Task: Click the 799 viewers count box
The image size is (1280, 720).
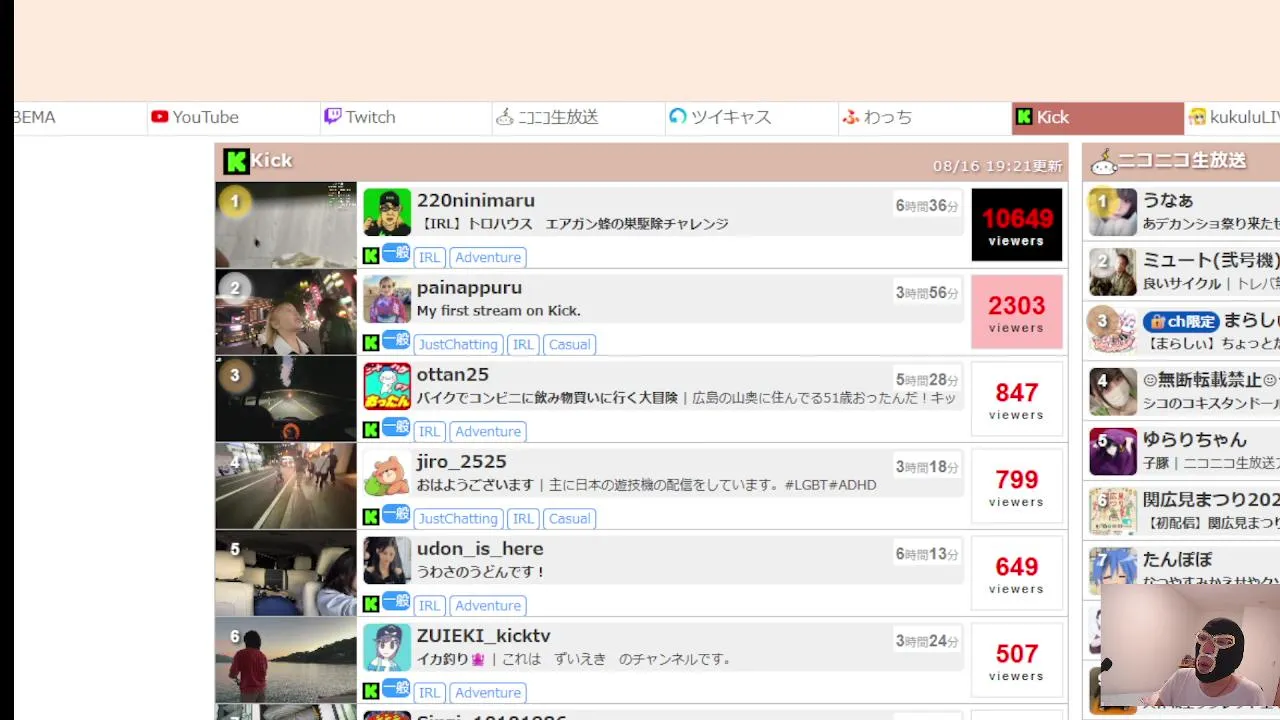Action: pos(1017,486)
